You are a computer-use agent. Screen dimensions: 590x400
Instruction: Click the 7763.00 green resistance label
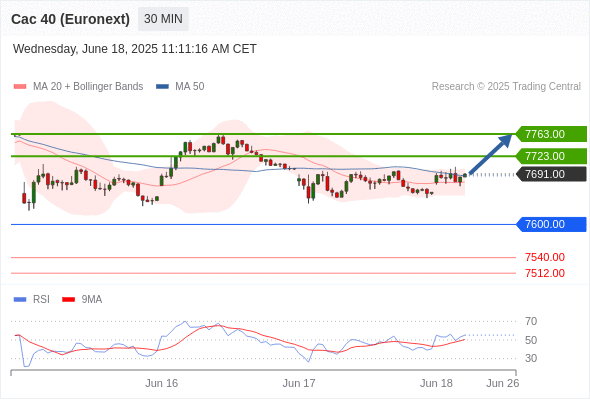coord(551,134)
